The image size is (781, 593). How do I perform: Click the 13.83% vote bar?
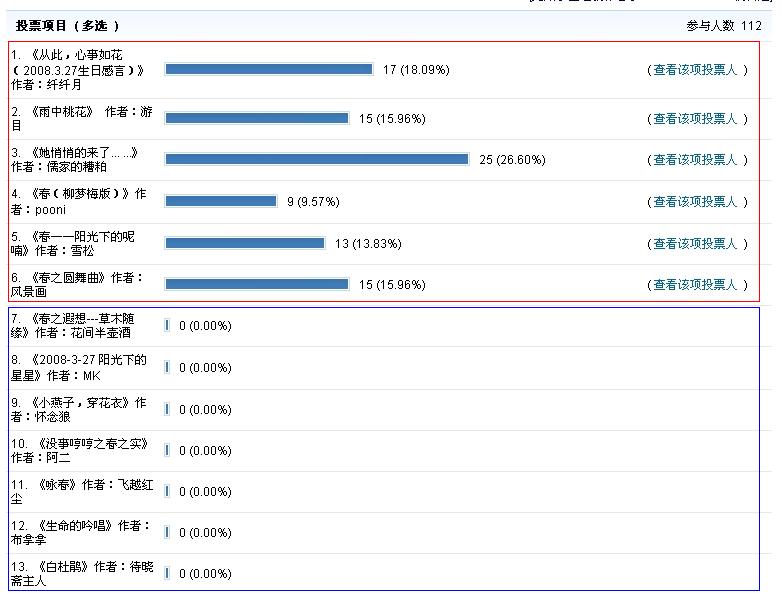pyautogui.click(x=244, y=244)
